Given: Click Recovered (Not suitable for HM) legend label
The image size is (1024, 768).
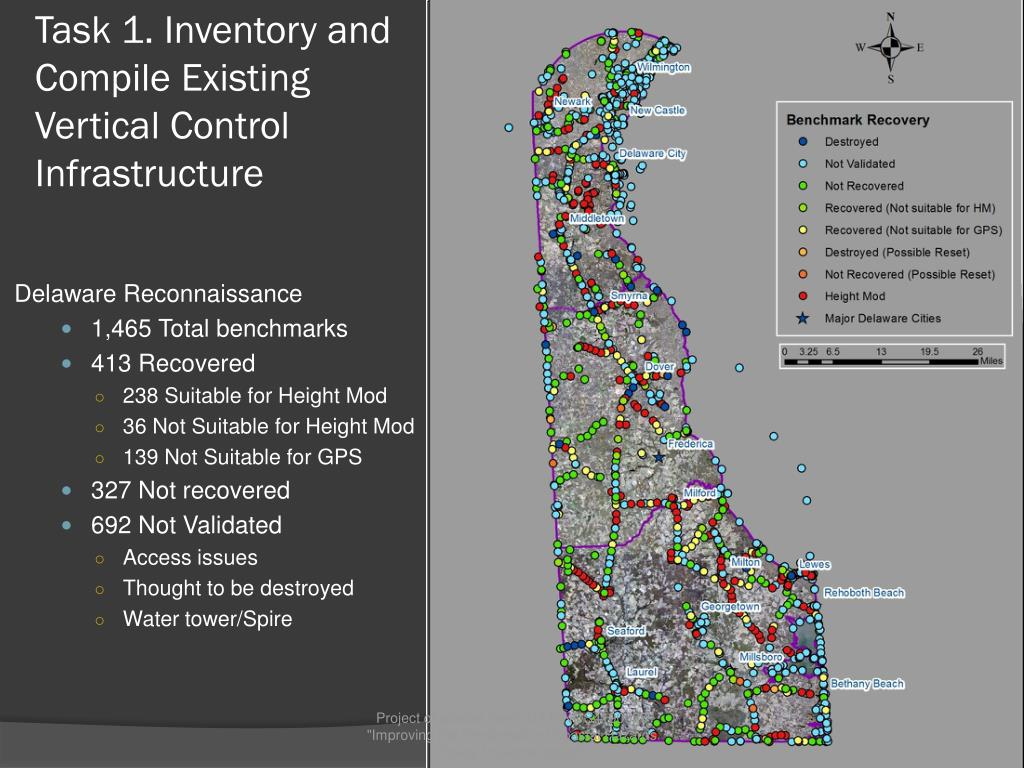Looking at the screenshot, I should pos(910,208).
